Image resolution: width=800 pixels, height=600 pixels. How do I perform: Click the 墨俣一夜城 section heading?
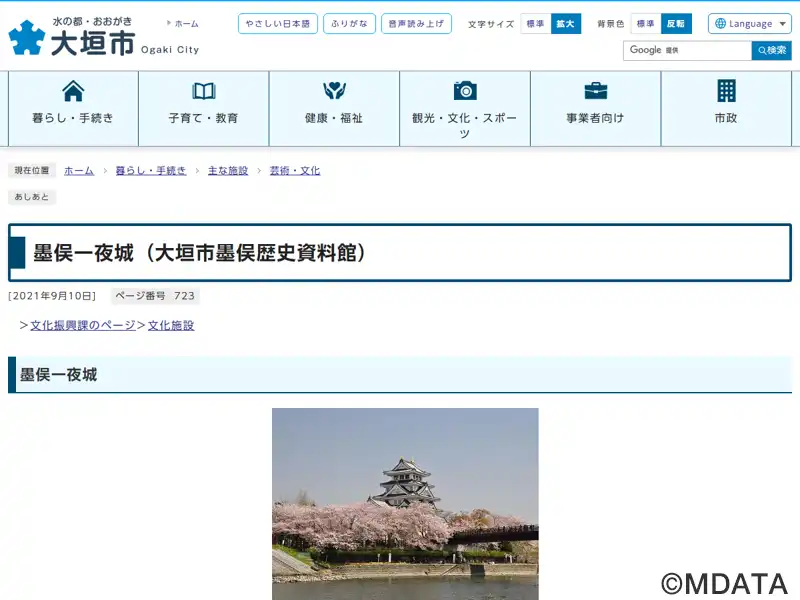59,375
